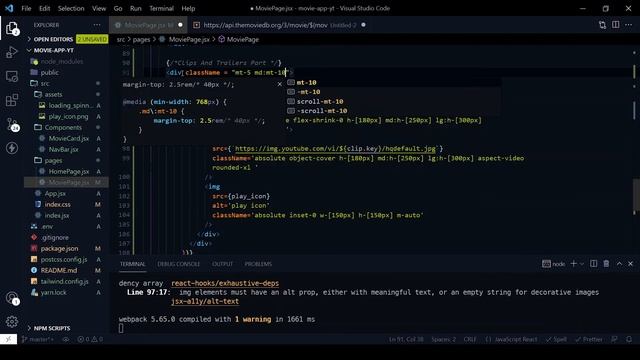Split the terminal panel

coord(593,264)
